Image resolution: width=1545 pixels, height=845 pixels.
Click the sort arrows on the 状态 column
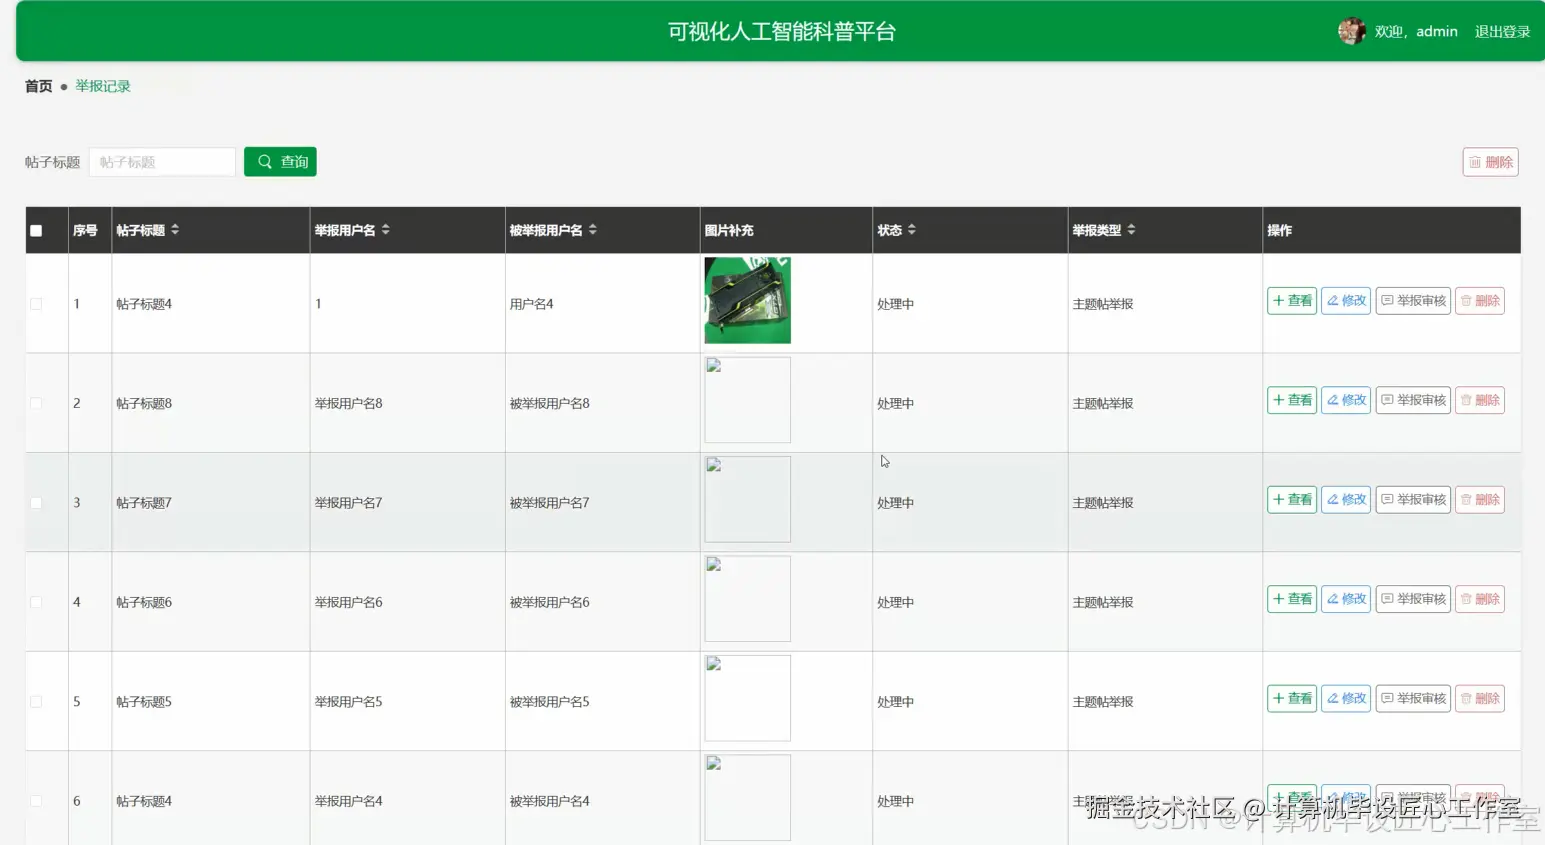[911, 229]
